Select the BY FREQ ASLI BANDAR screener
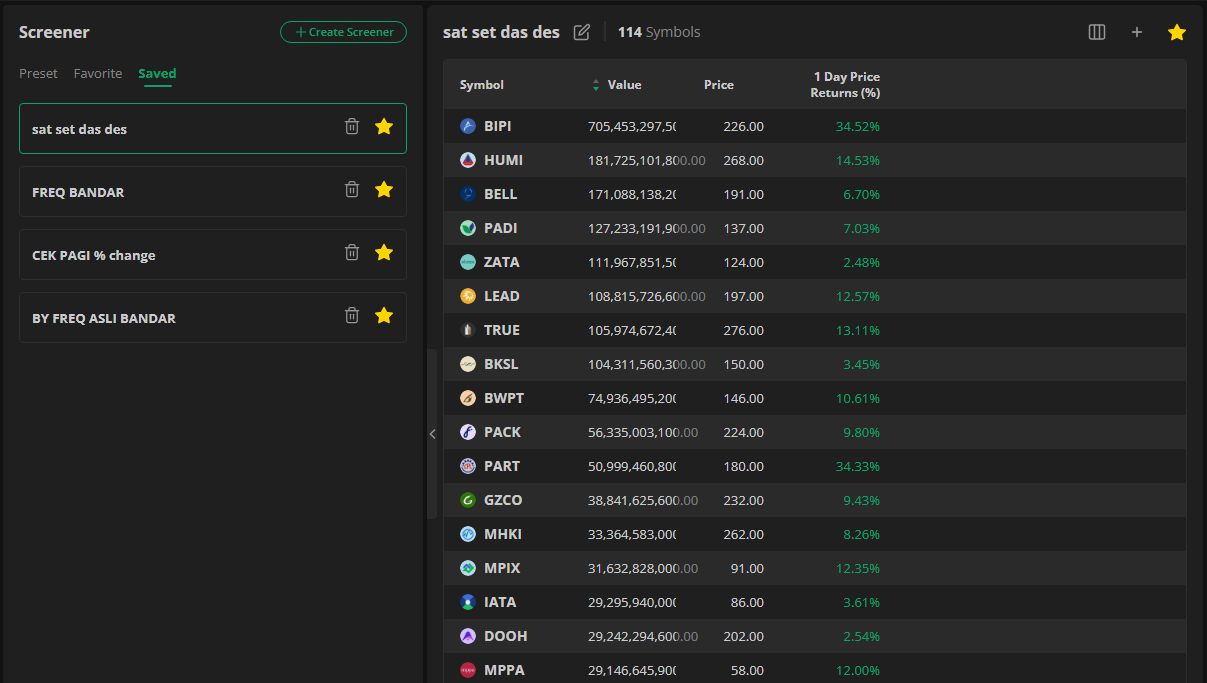Viewport: 1207px width, 683px height. (x=104, y=318)
